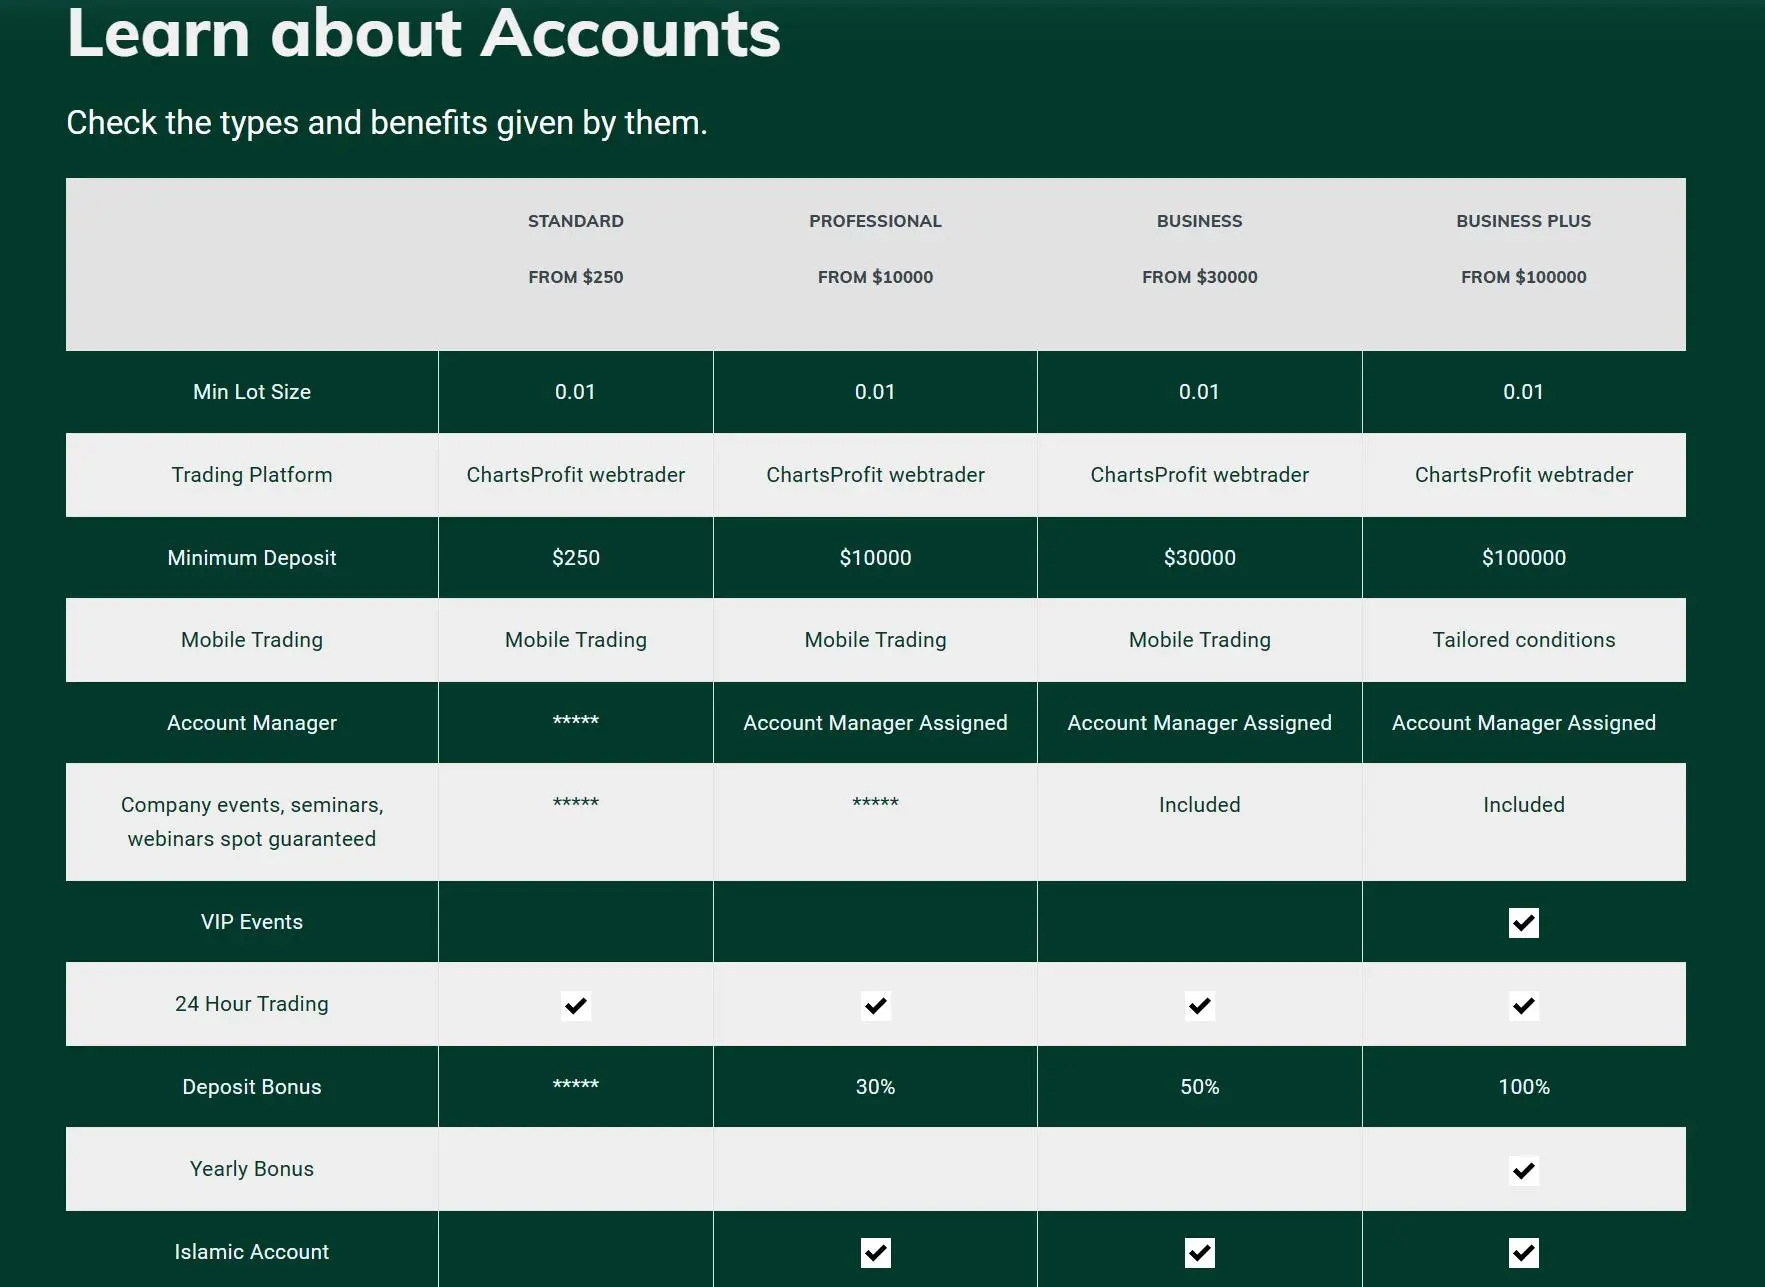Click the 'Islamic Account' row label
Screen dimensions: 1765x1287
pyautogui.click(x=252, y=1252)
